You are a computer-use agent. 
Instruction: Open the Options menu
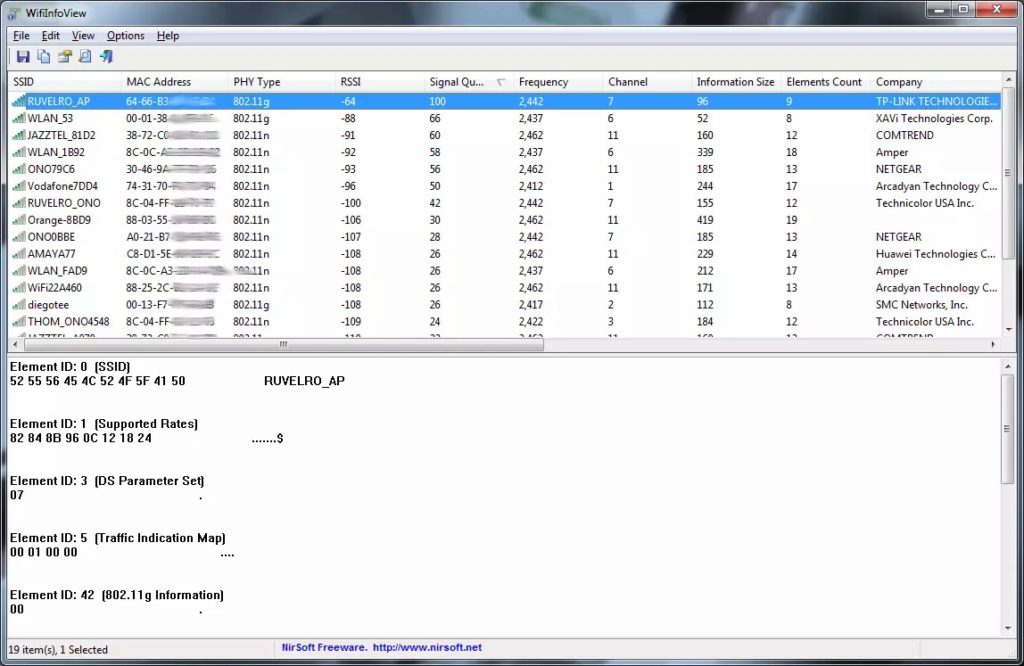[125, 36]
